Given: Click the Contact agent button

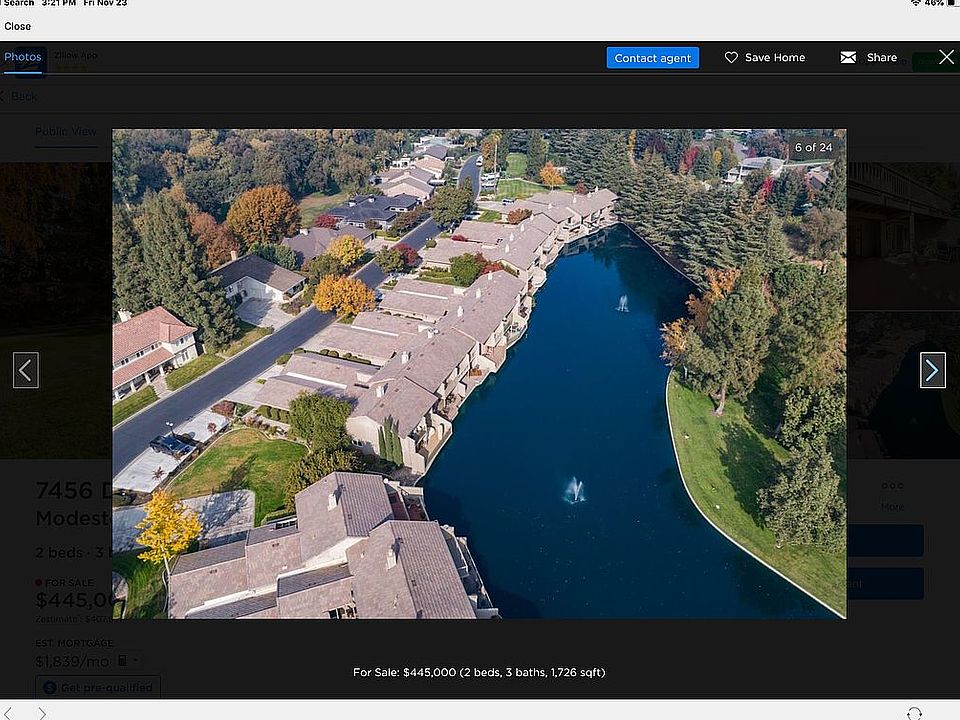Looking at the screenshot, I should click(x=653, y=58).
